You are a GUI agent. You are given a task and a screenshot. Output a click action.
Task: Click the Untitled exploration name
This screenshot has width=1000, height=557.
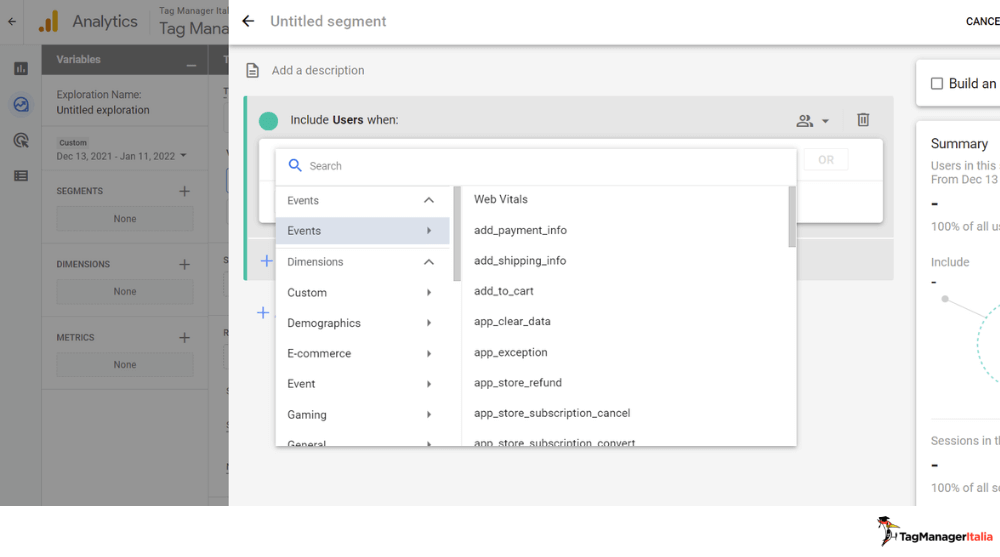point(103,110)
